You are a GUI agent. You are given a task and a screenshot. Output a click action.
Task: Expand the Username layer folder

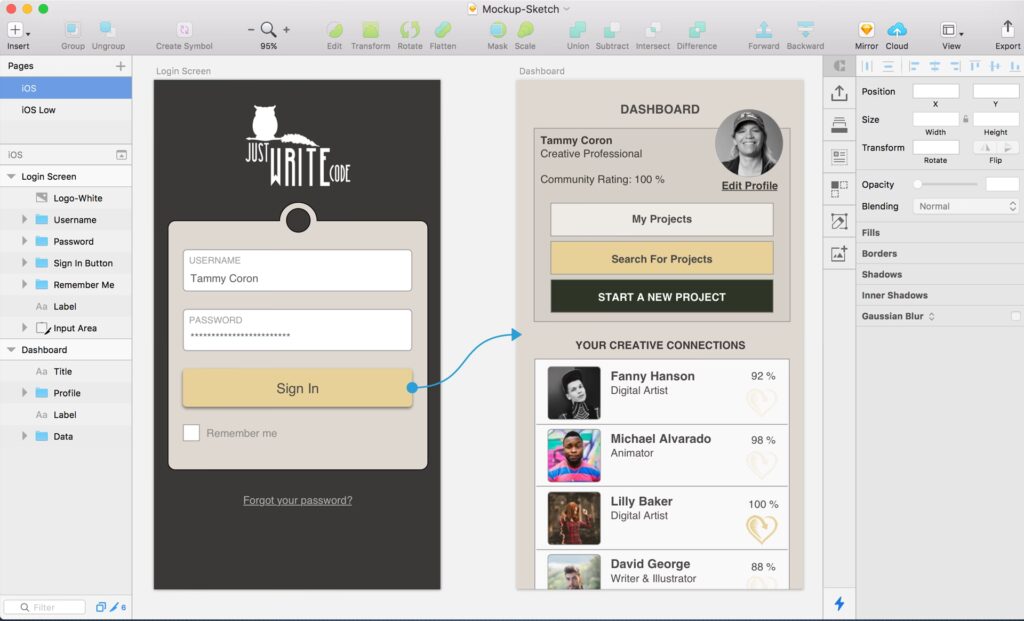pos(24,220)
